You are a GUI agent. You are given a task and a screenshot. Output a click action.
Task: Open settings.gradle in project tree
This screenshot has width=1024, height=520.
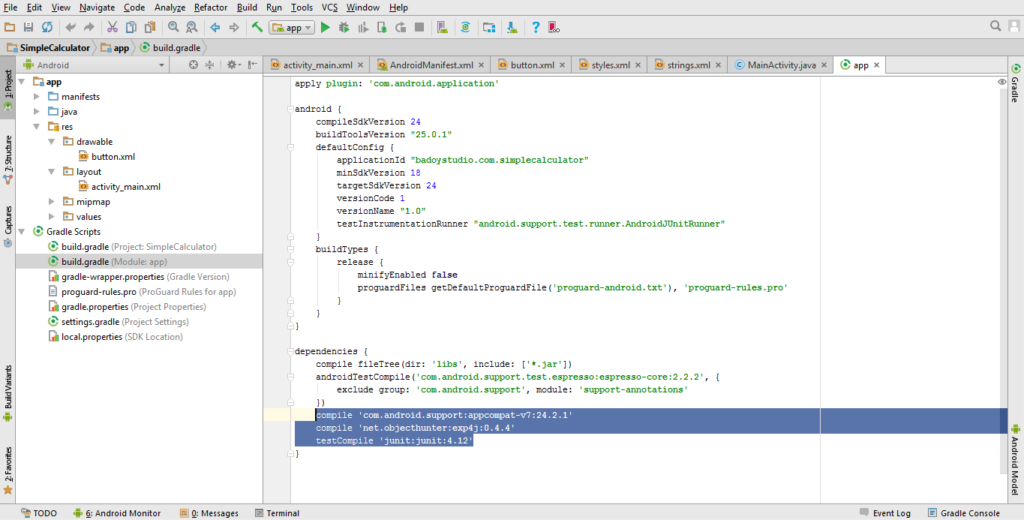point(88,321)
